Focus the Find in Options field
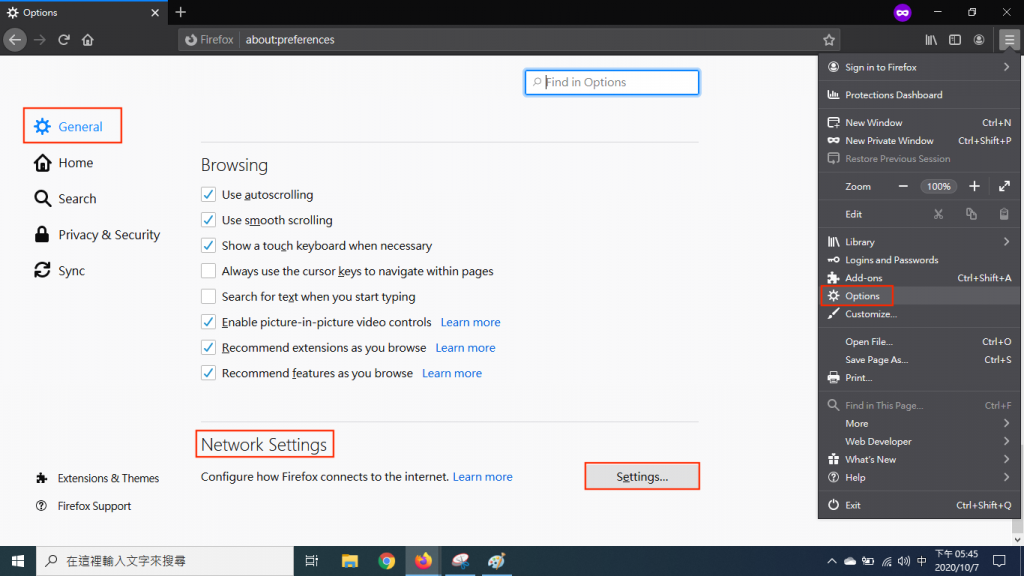This screenshot has width=1024, height=576. pyautogui.click(x=612, y=82)
